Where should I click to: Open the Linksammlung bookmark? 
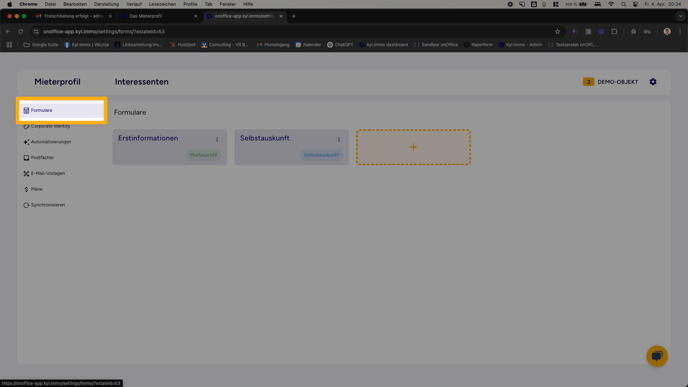point(138,45)
